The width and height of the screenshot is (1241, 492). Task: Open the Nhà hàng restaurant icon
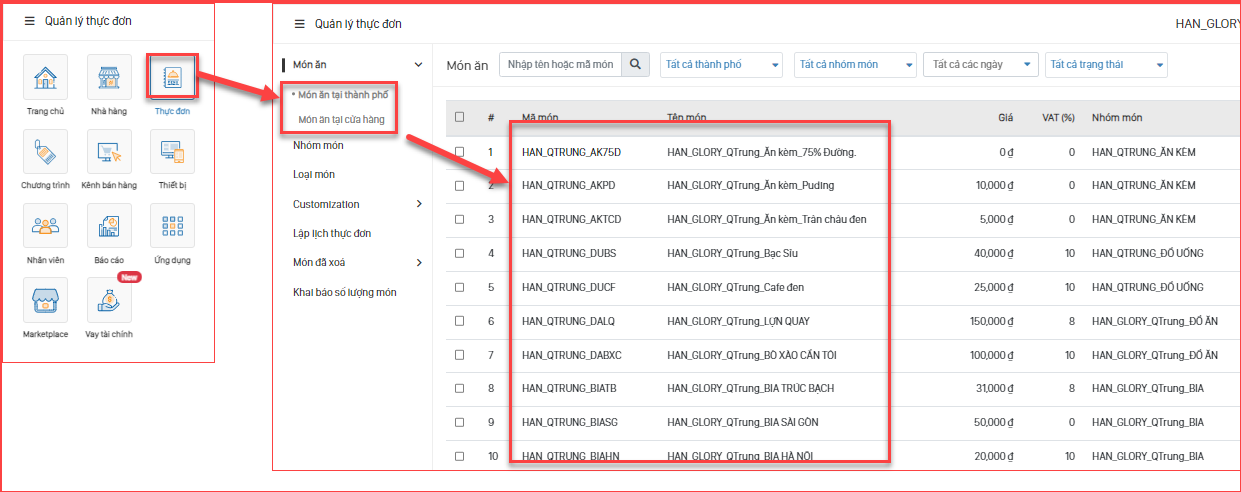(x=109, y=78)
